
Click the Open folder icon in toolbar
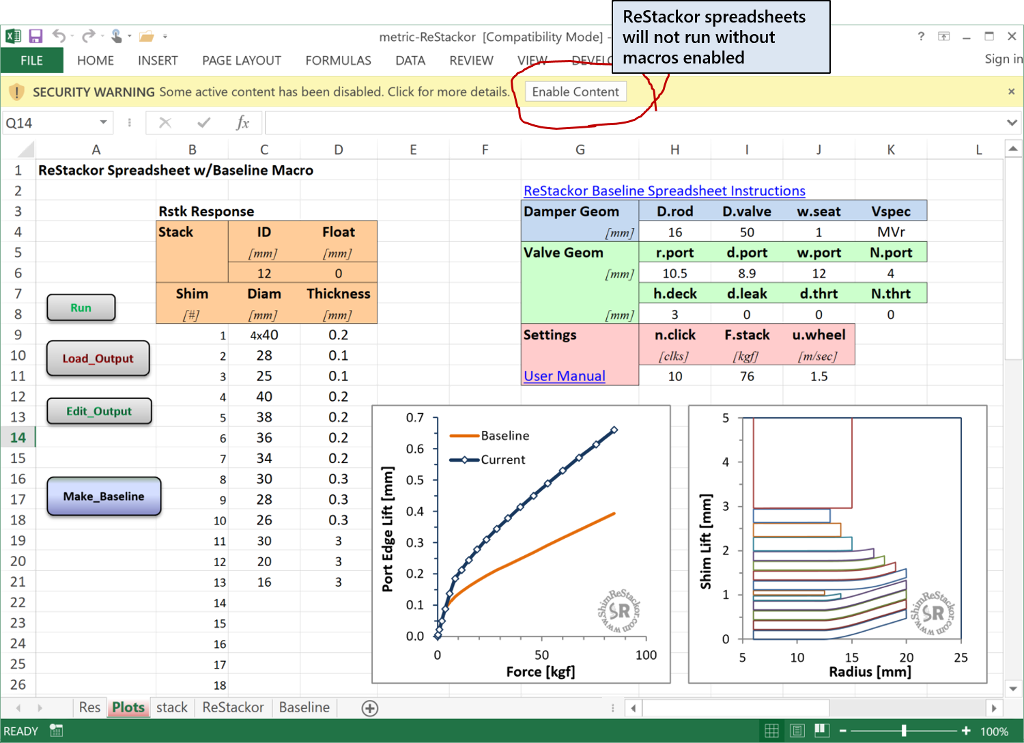[x=146, y=37]
